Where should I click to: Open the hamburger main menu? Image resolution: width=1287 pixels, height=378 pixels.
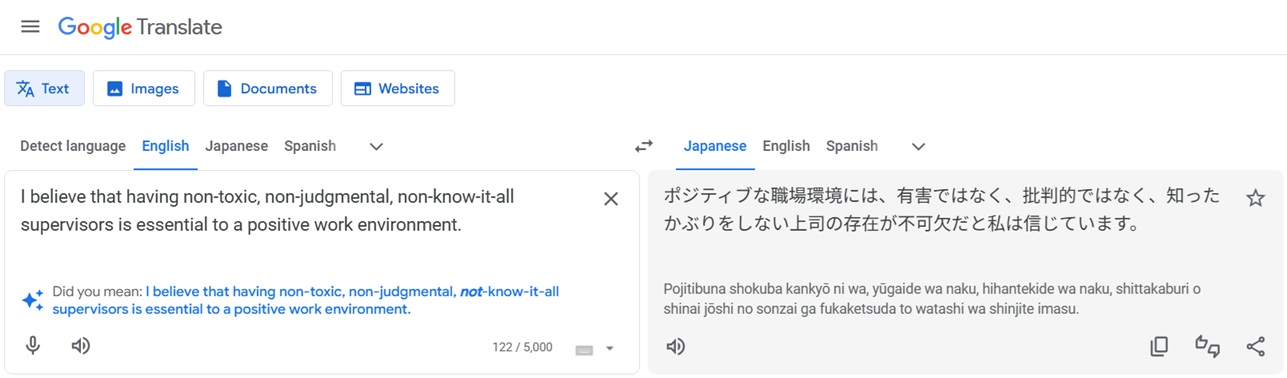click(30, 27)
